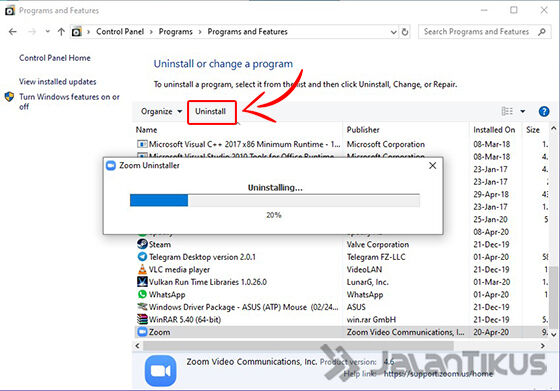Click the Valve Corporation publisher cell
Viewport: 560px width, 391px height.
[378, 245]
